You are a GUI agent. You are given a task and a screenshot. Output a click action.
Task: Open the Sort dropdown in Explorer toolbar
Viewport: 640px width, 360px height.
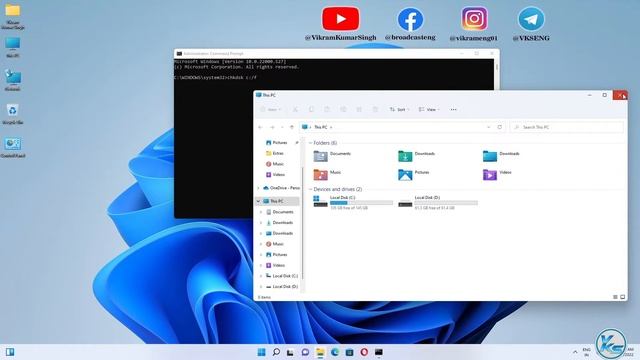click(399, 109)
